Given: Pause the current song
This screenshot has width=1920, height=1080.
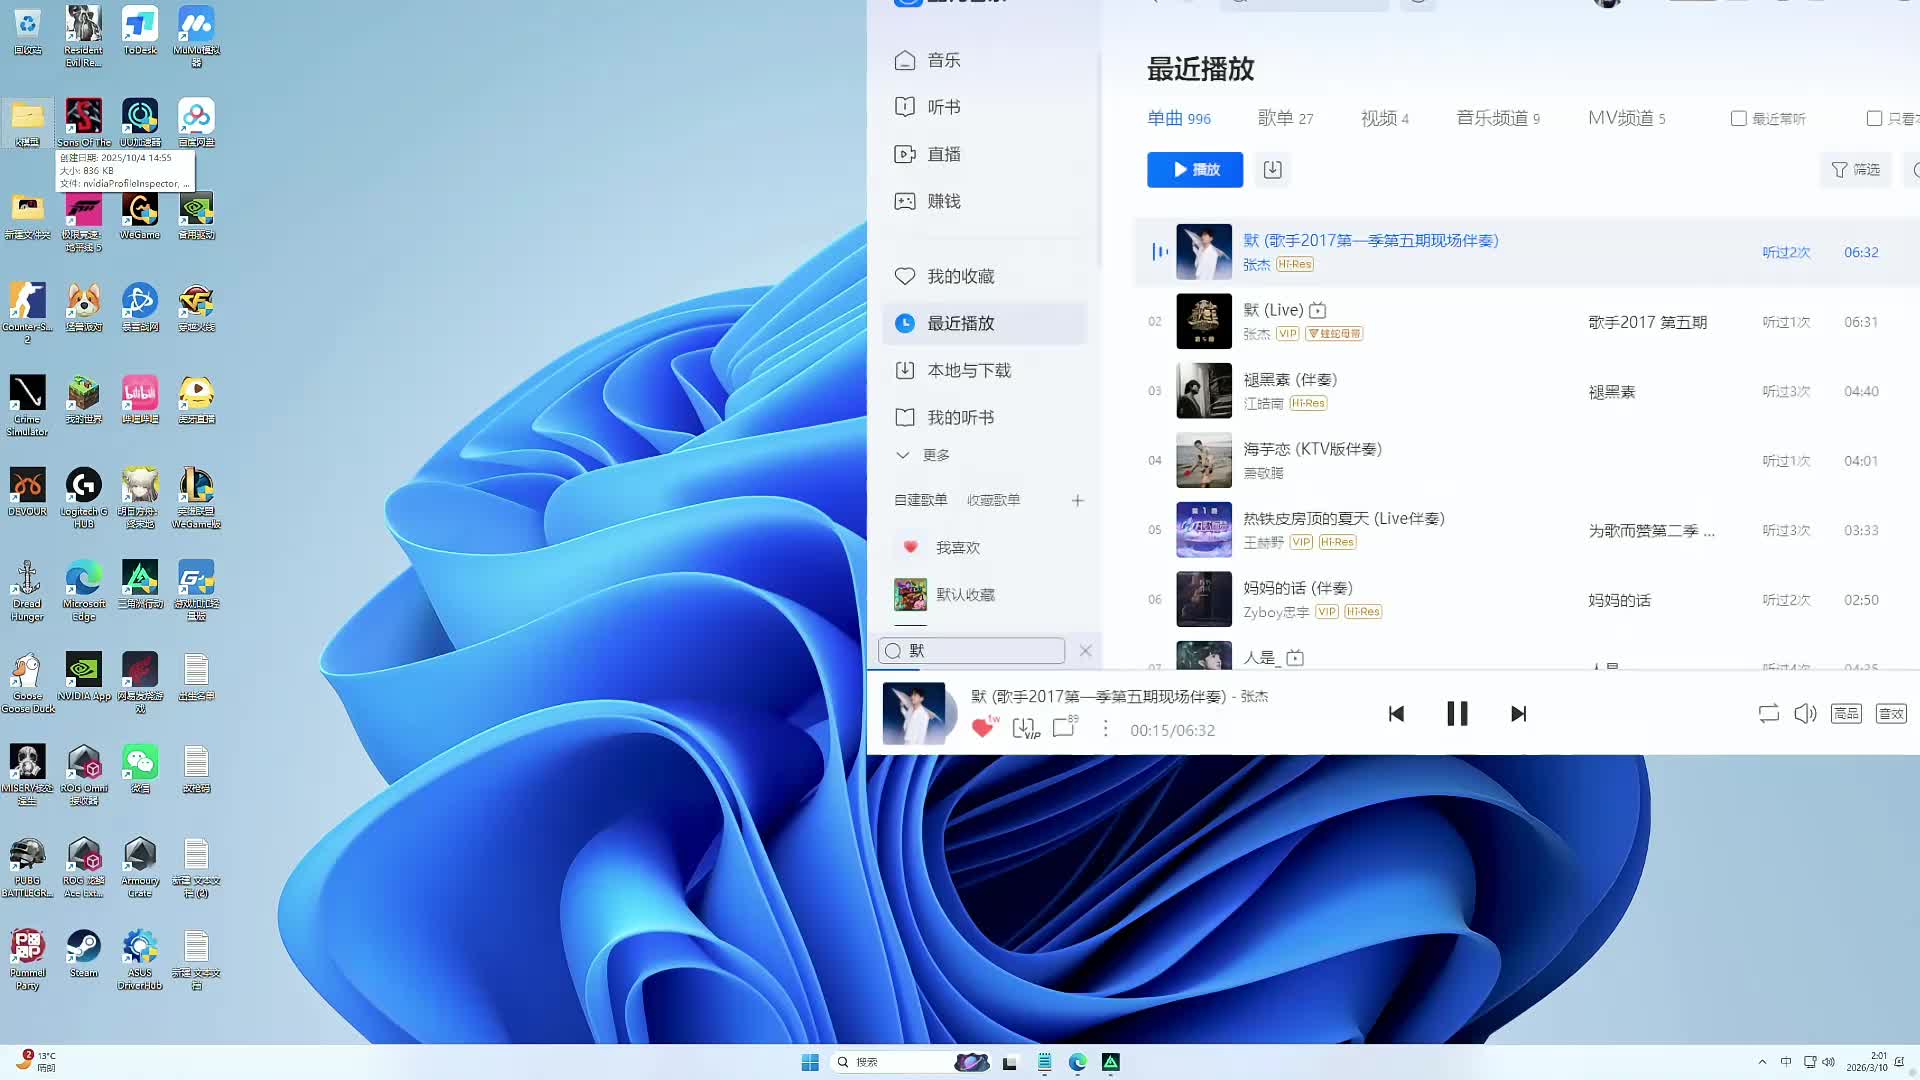Looking at the screenshot, I should [1457, 714].
